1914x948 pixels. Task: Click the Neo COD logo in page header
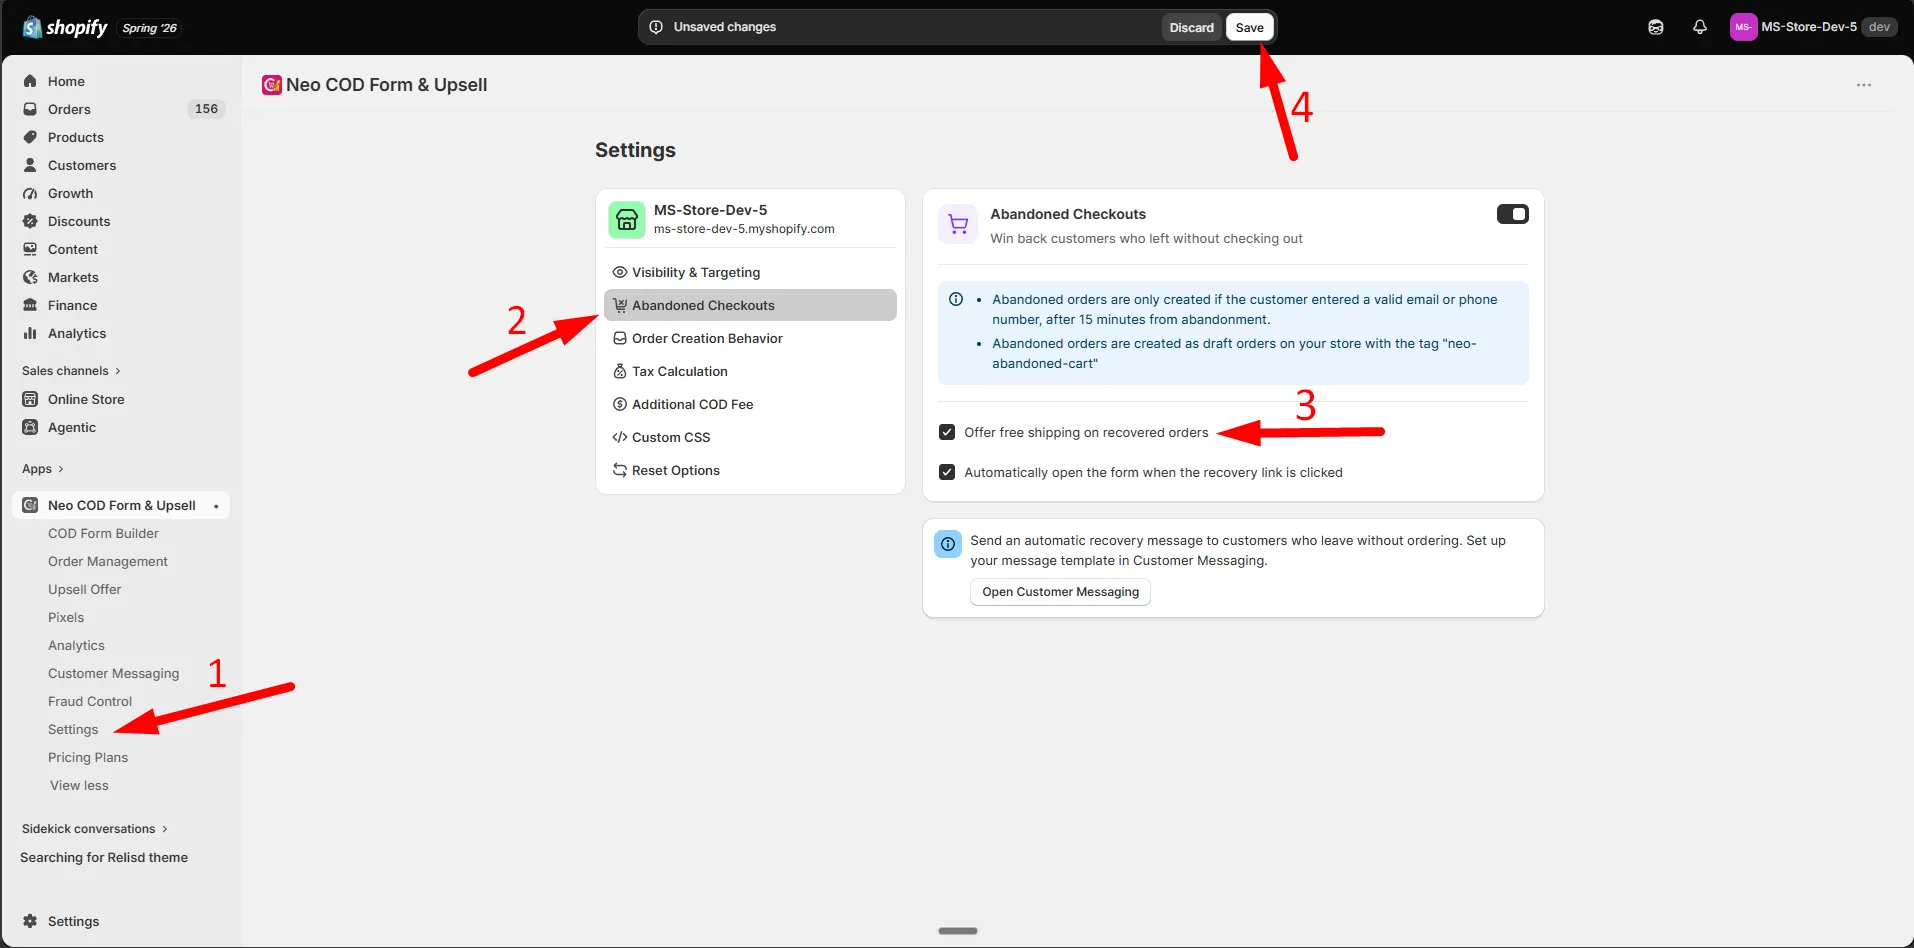click(x=271, y=85)
